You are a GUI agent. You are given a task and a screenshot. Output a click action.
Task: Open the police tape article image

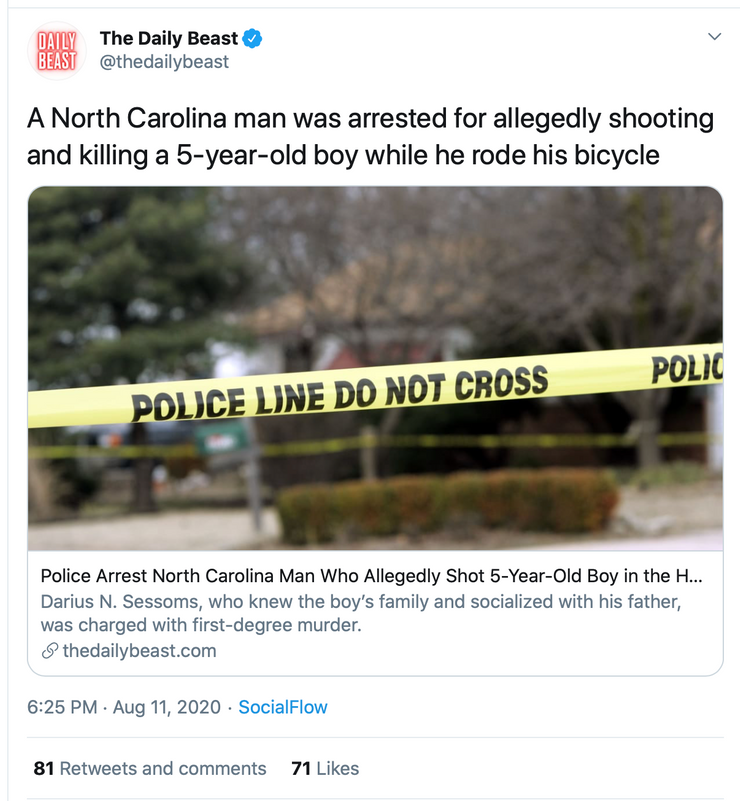pyautogui.click(x=375, y=300)
